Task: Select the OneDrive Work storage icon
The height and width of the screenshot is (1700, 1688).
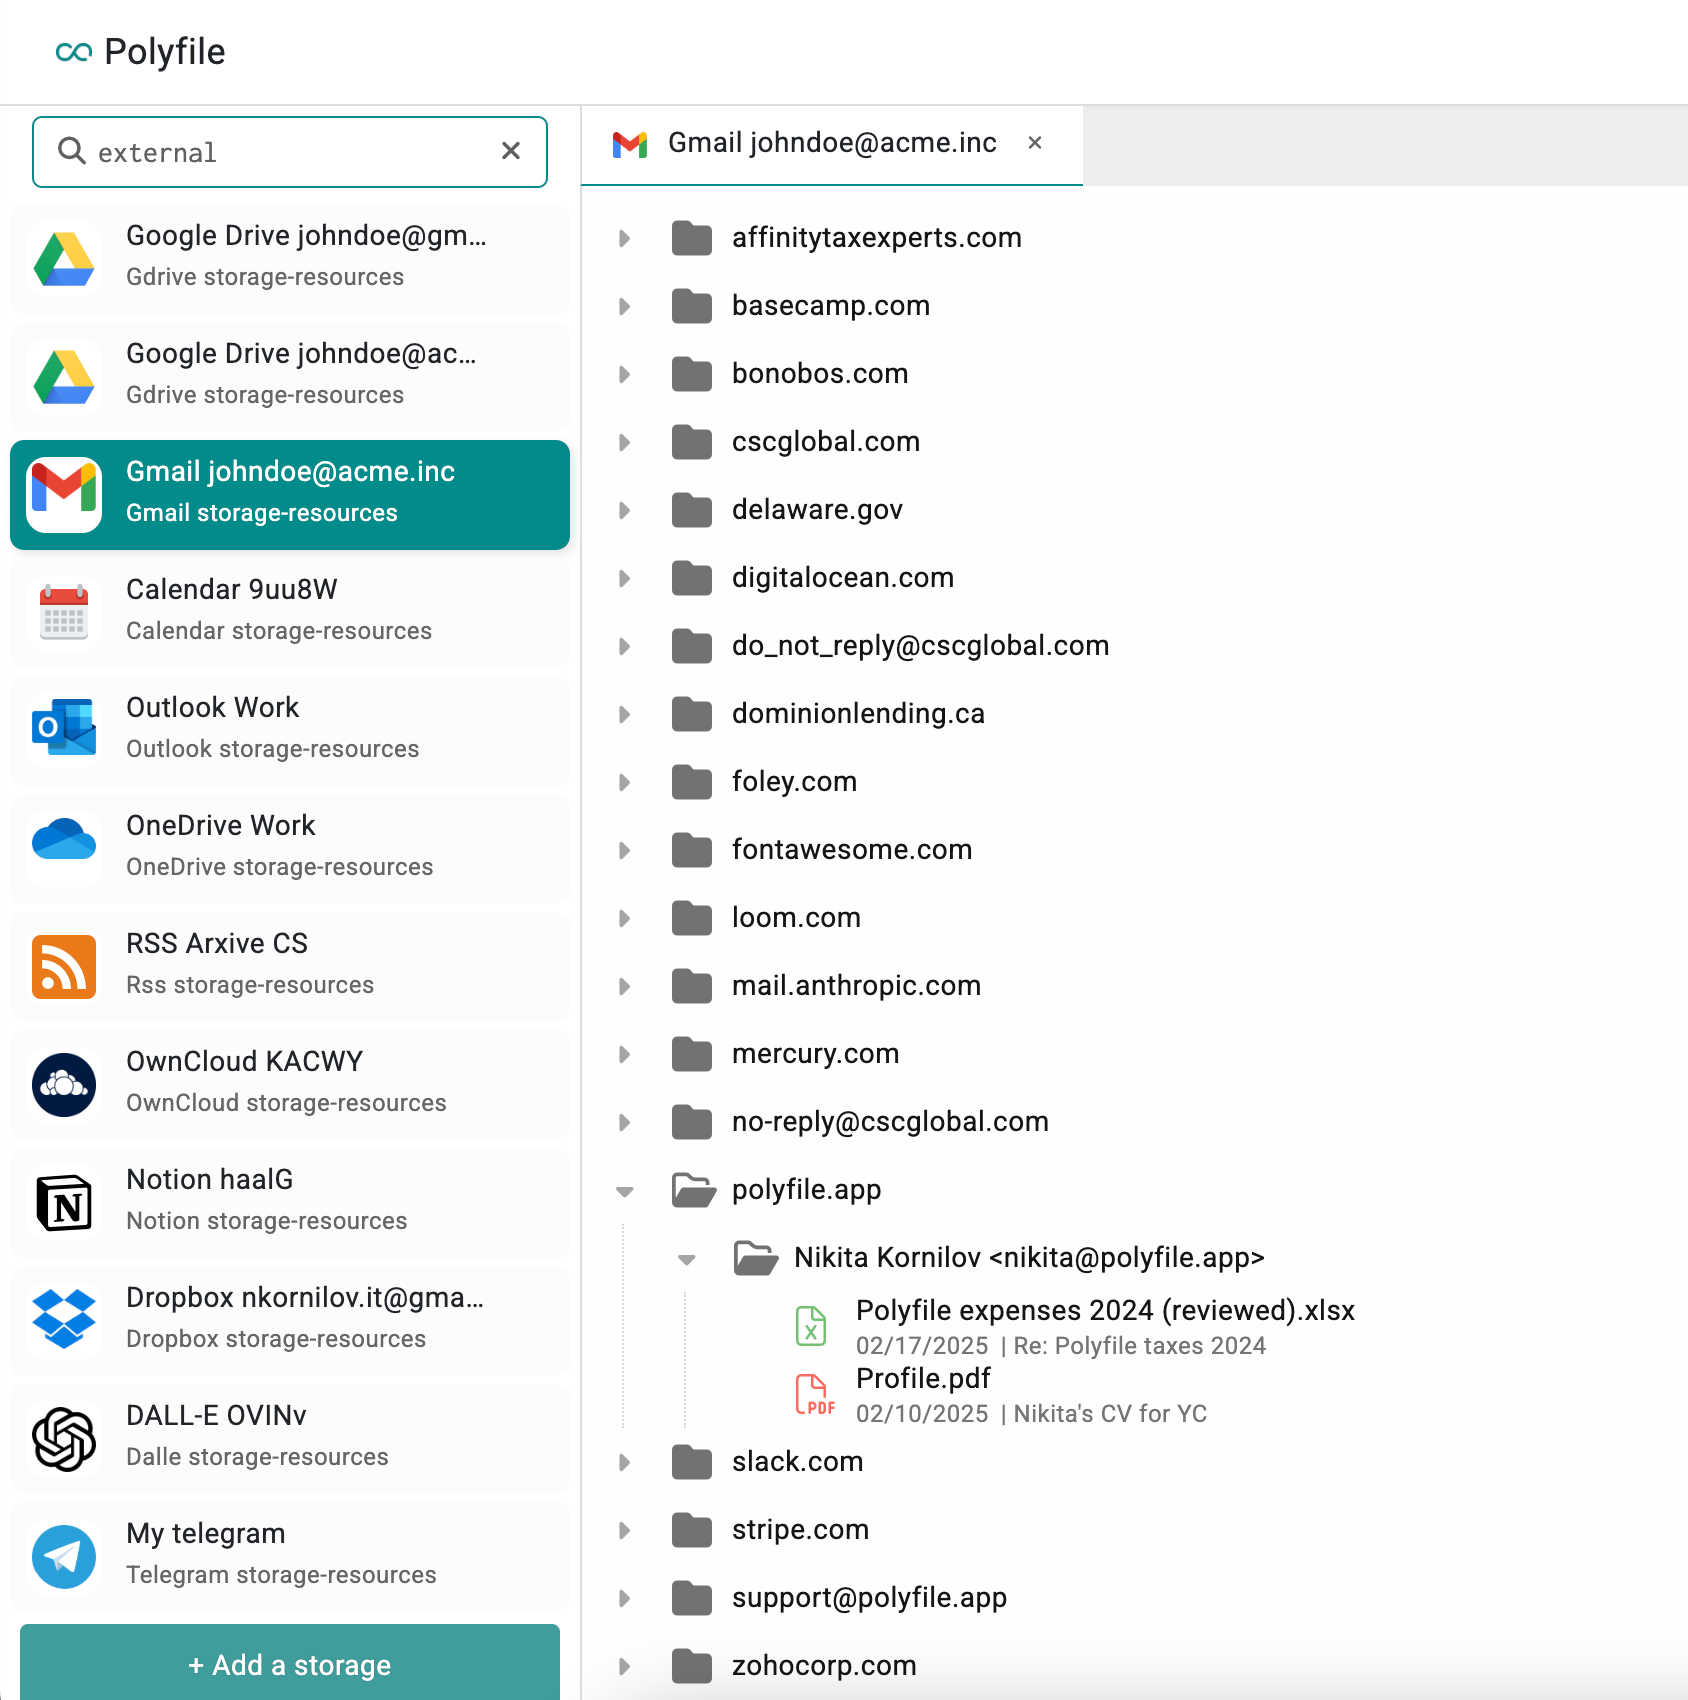Action: (x=63, y=848)
